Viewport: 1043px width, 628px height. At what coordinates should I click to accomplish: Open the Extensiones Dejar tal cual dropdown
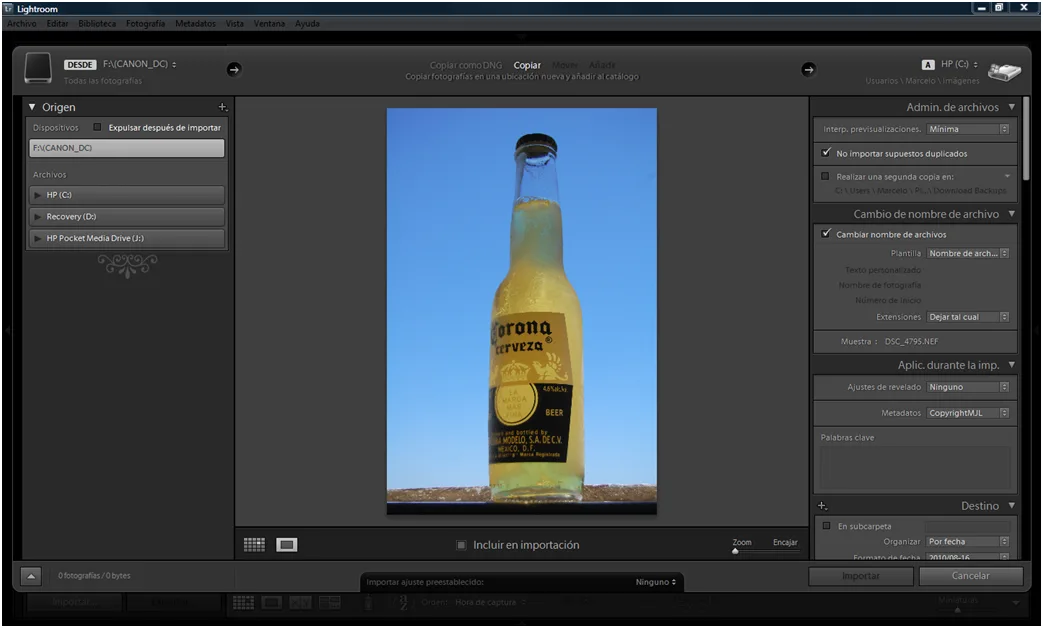coord(968,317)
